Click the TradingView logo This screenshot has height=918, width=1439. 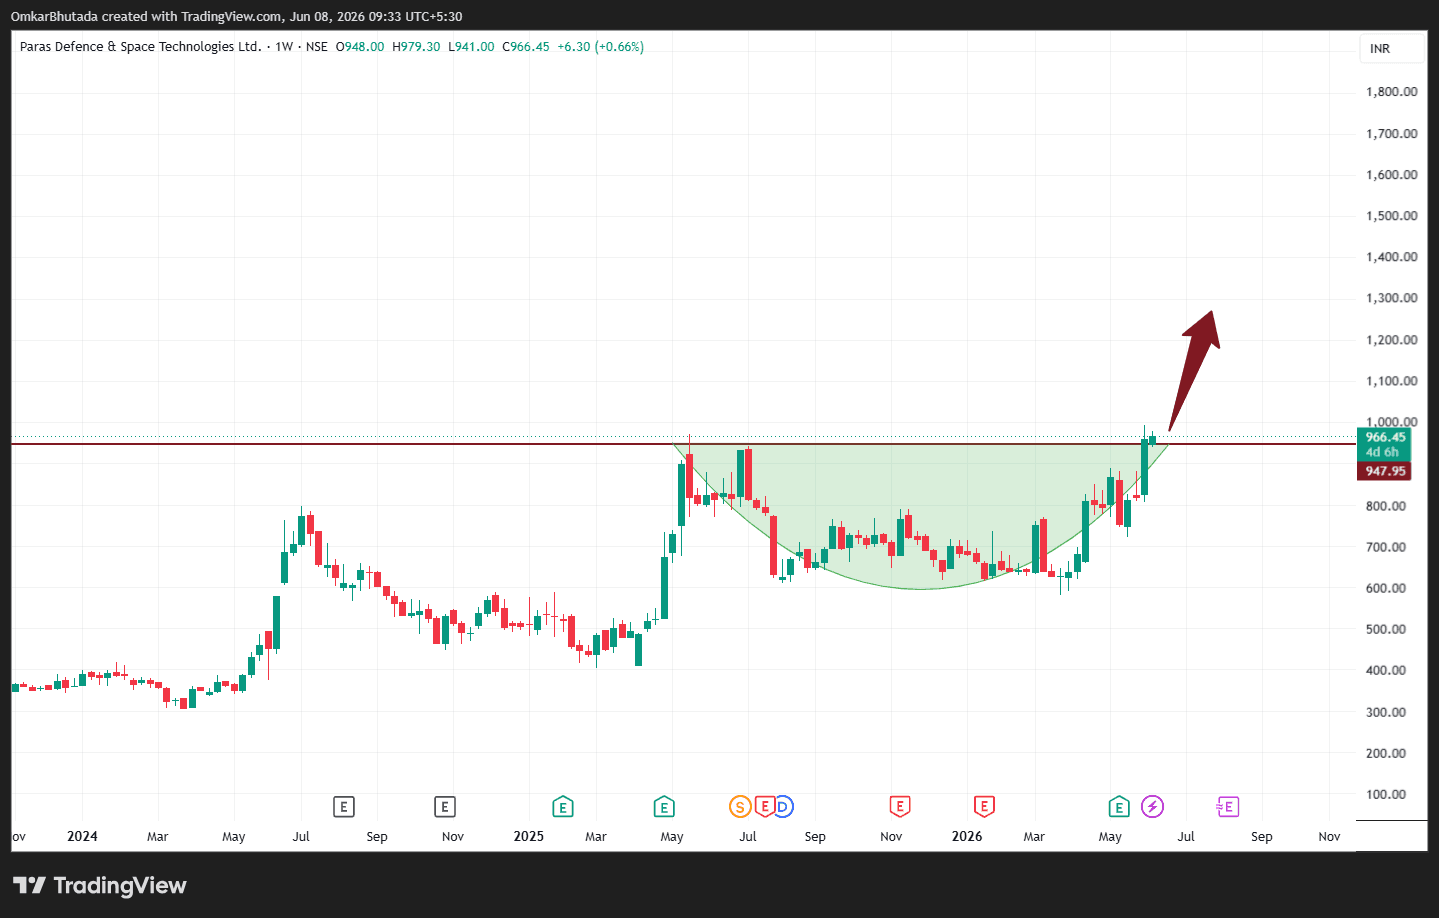[x=100, y=885]
